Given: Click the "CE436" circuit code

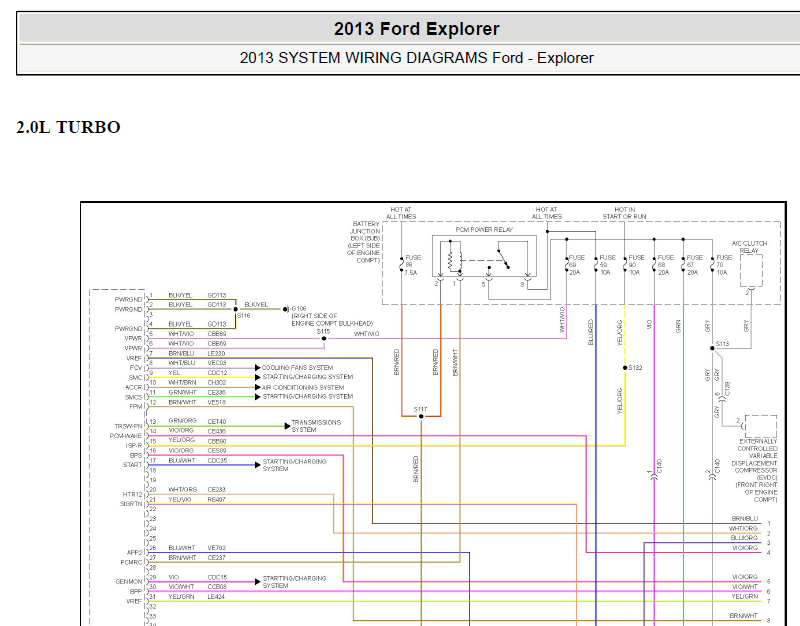Looking at the screenshot, I should (217, 431).
